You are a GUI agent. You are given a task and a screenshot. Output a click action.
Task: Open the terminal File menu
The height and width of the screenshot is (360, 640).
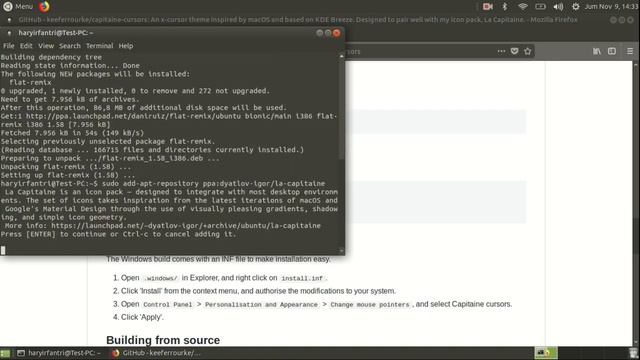click(x=9, y=46)
